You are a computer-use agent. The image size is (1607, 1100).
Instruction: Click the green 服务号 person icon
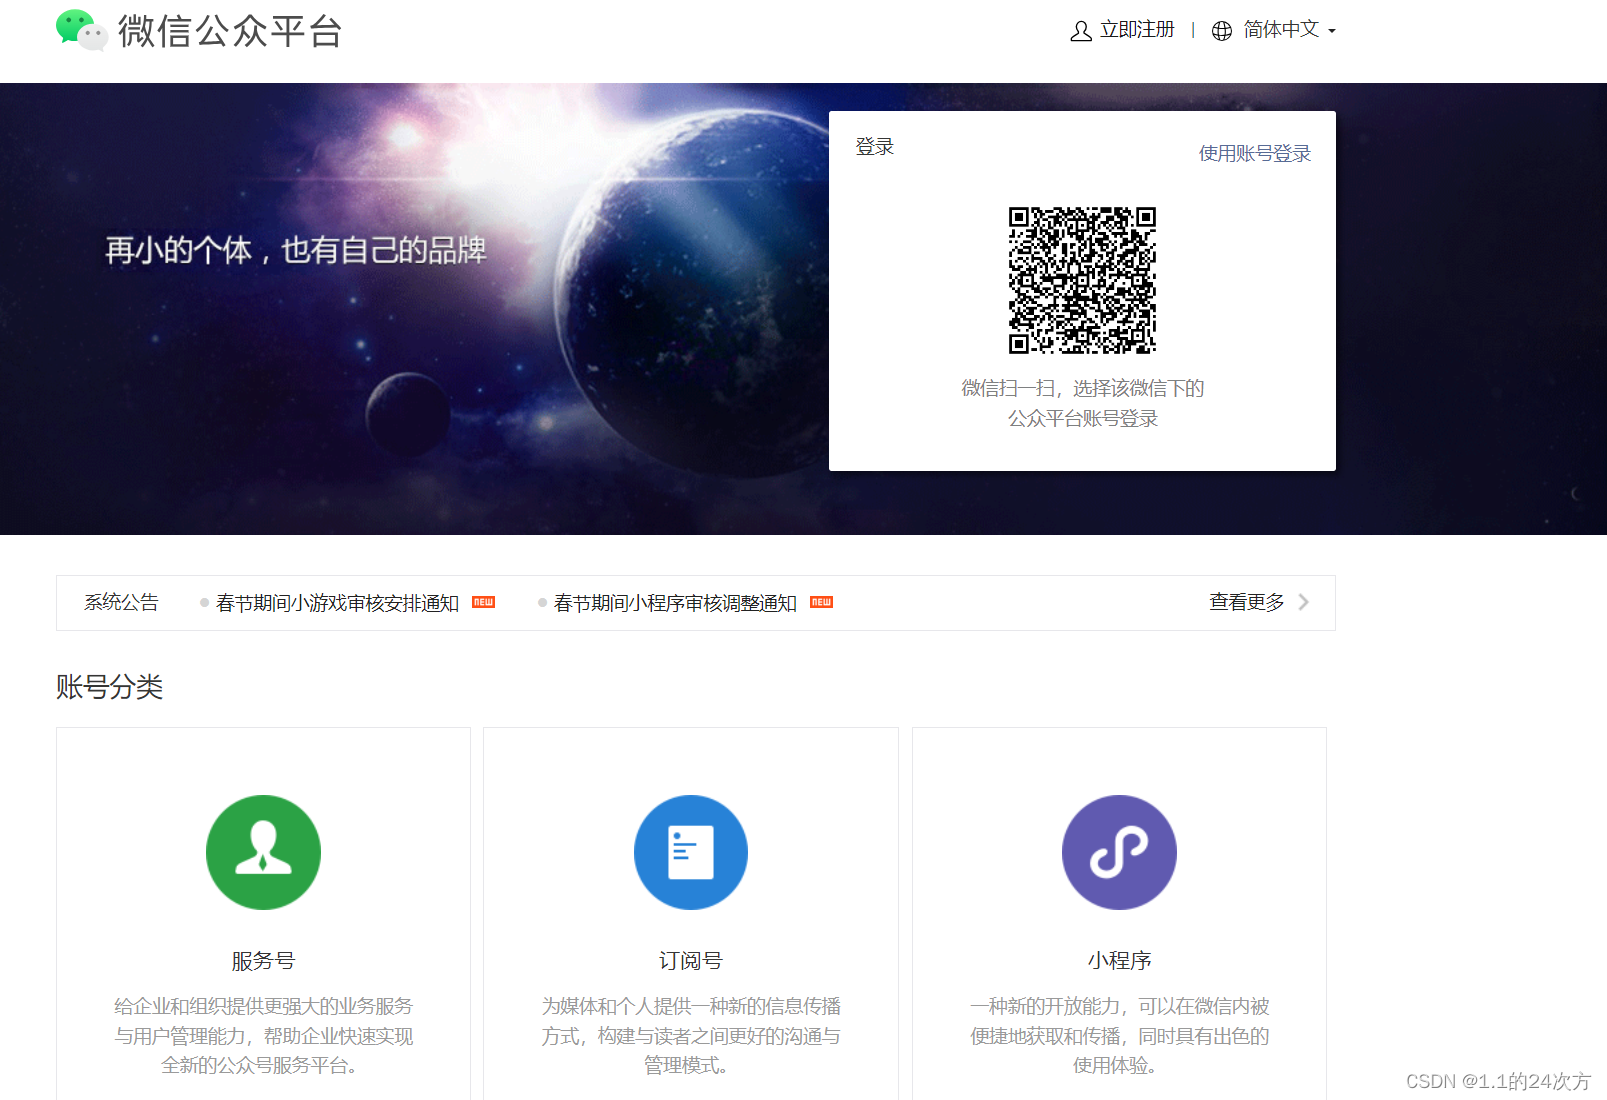click(x=263, y=852)
